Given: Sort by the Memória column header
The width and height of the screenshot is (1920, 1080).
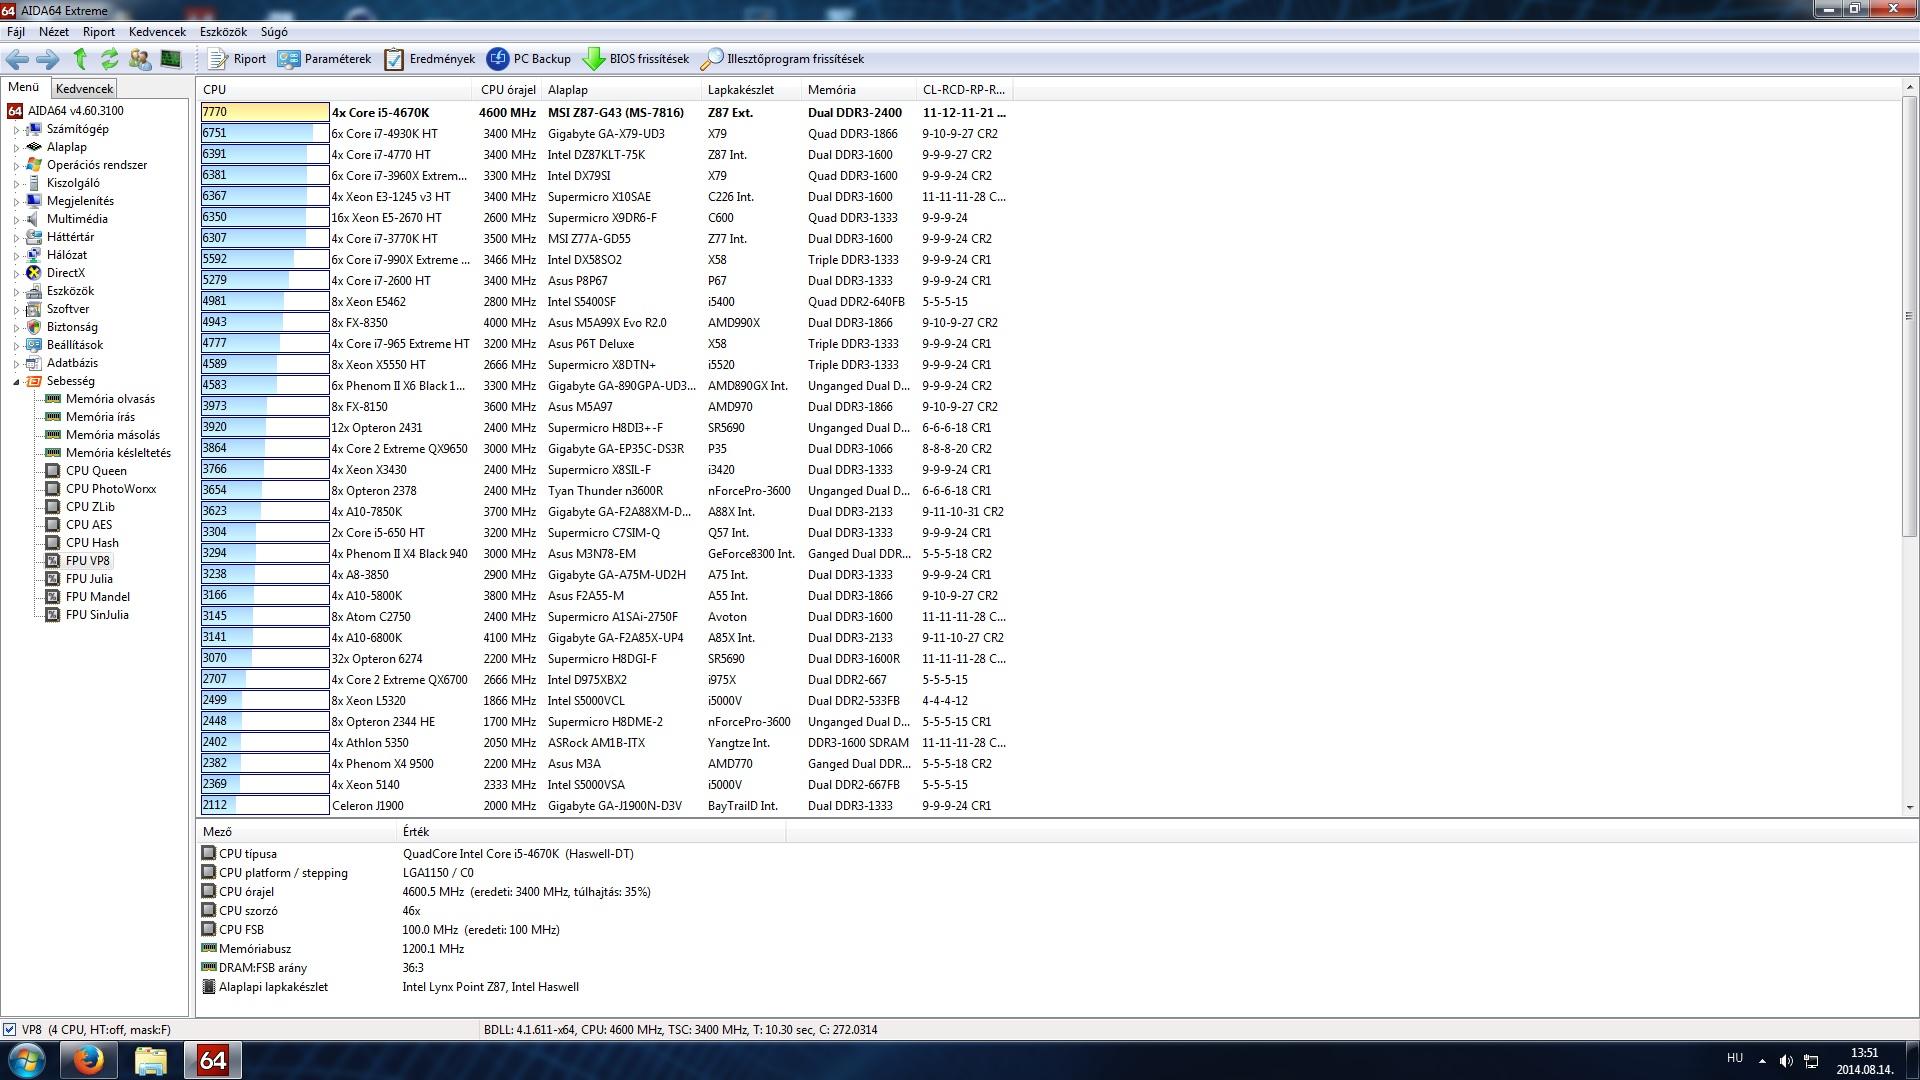Looking at the screenshot, I should coord(858,90).
